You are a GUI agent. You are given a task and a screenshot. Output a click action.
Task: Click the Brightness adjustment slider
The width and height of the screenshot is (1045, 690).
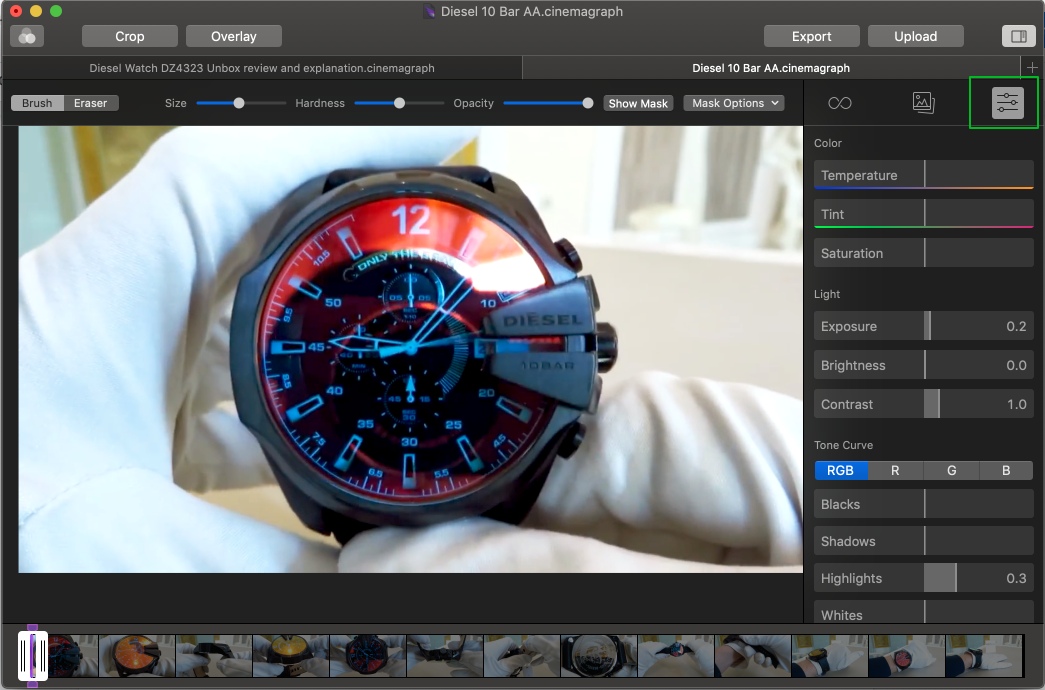tap(924, 365)
